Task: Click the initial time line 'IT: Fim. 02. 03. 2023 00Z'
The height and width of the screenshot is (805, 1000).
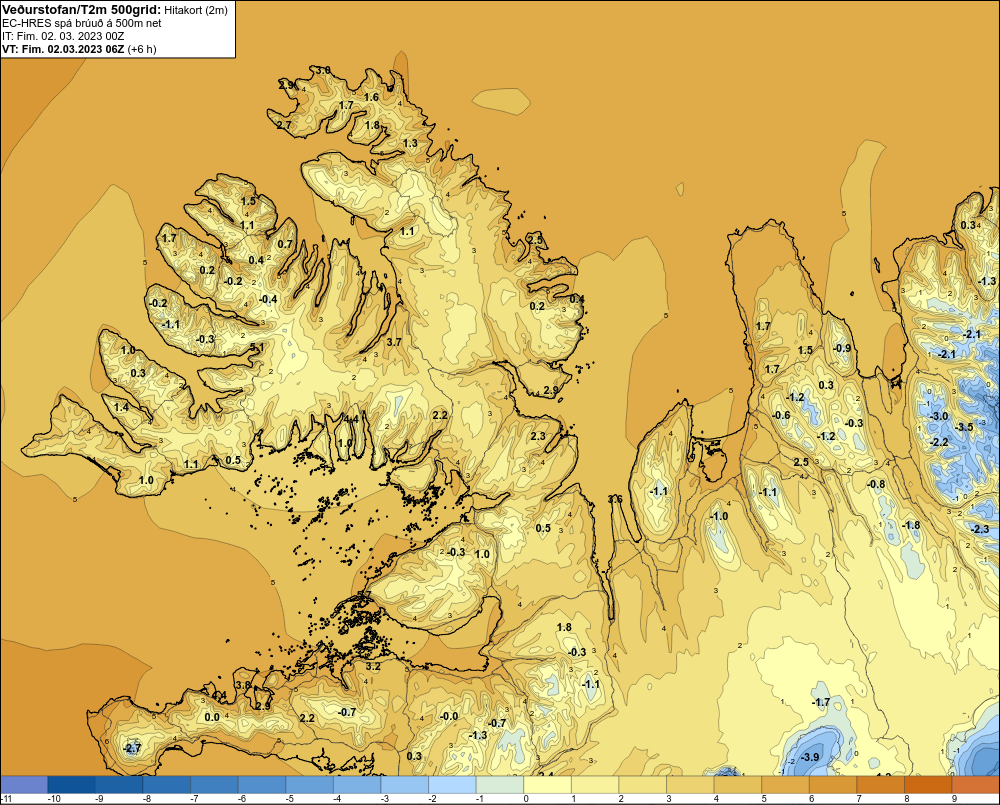Action: click(63, 36)
